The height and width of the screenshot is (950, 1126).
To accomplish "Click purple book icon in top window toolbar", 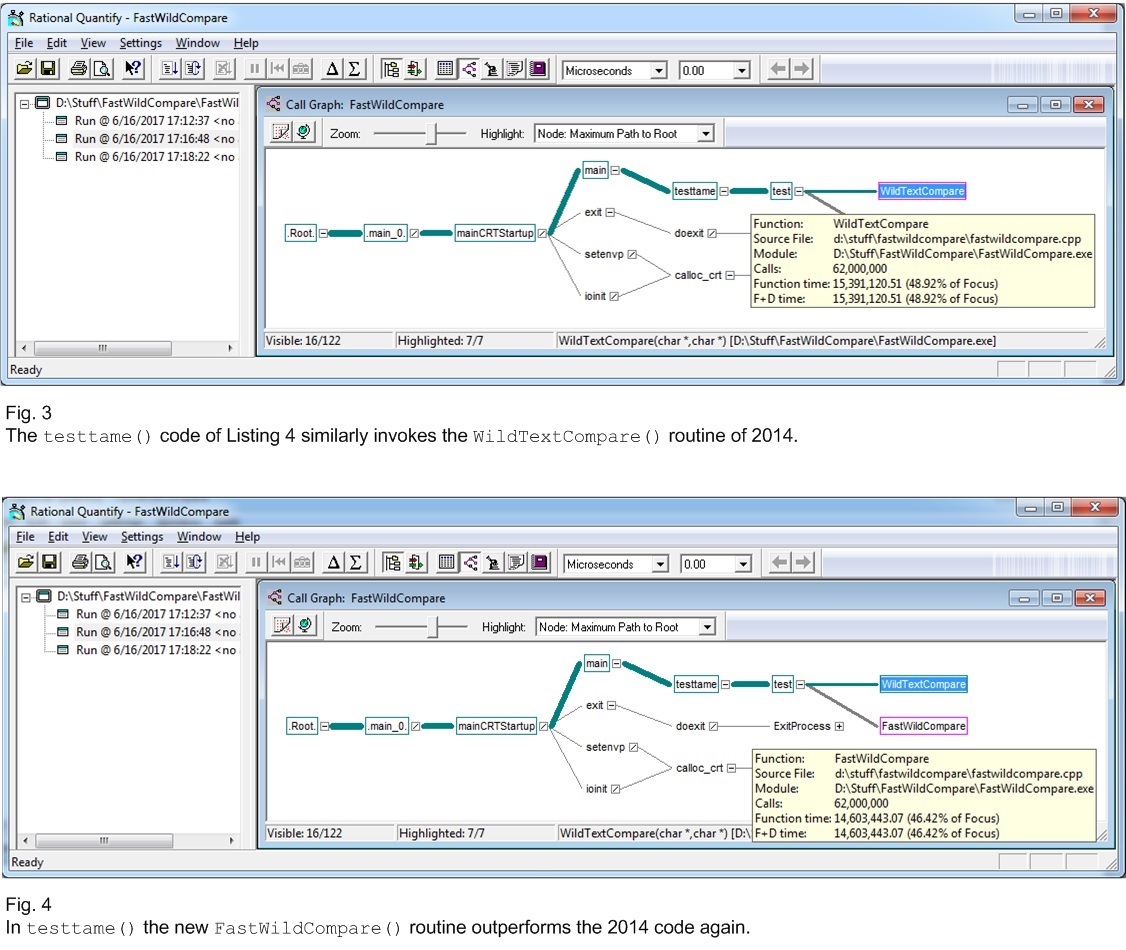I will (538, 70).
